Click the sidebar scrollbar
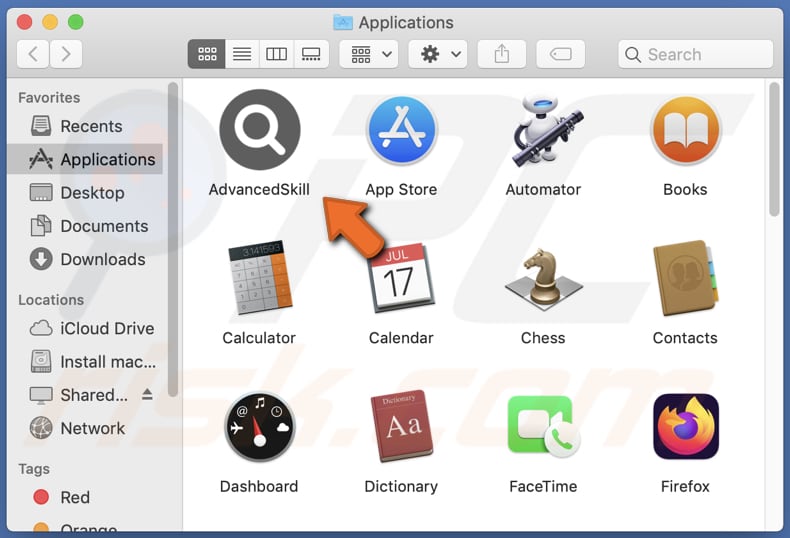790x538 pixels. click(173, 240)
